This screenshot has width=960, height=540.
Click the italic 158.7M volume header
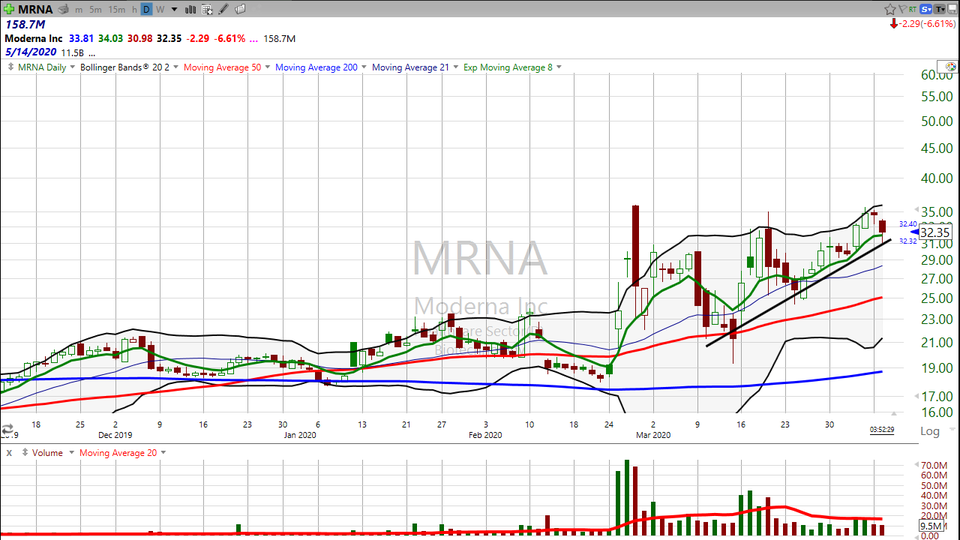coord(25,24)
